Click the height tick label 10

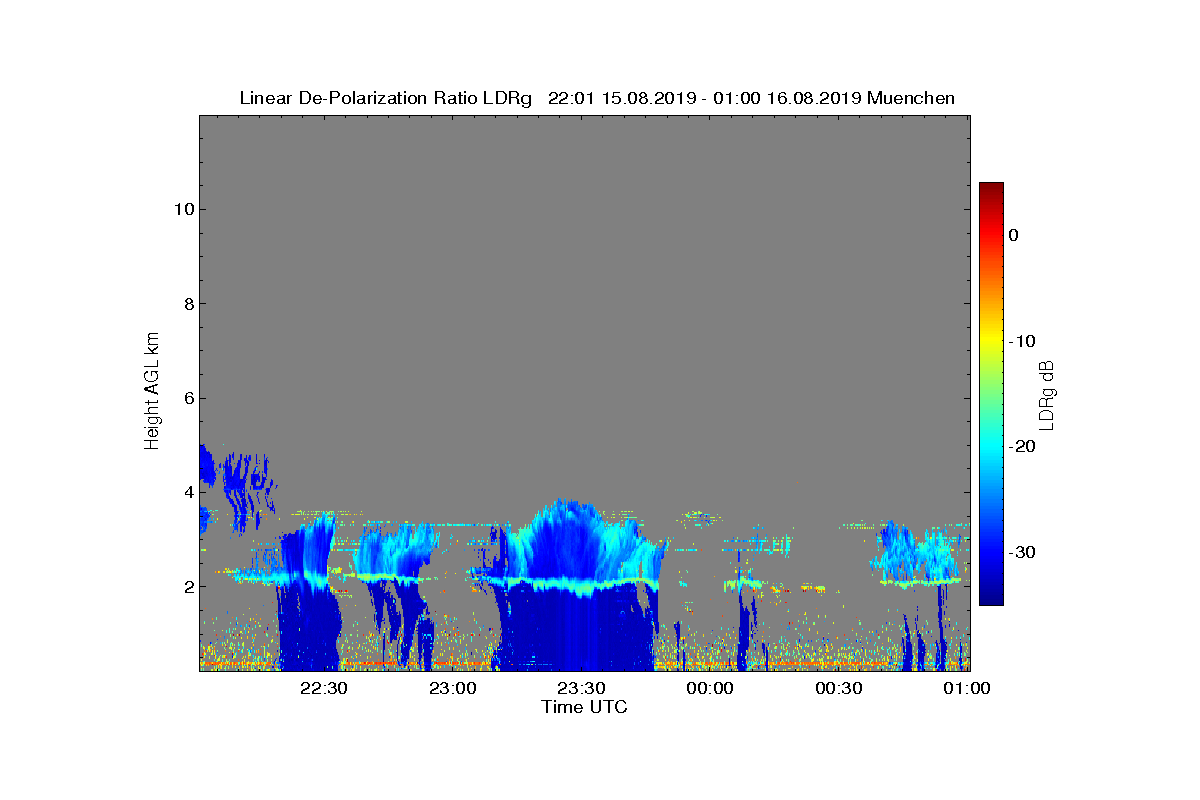point(183,209)
